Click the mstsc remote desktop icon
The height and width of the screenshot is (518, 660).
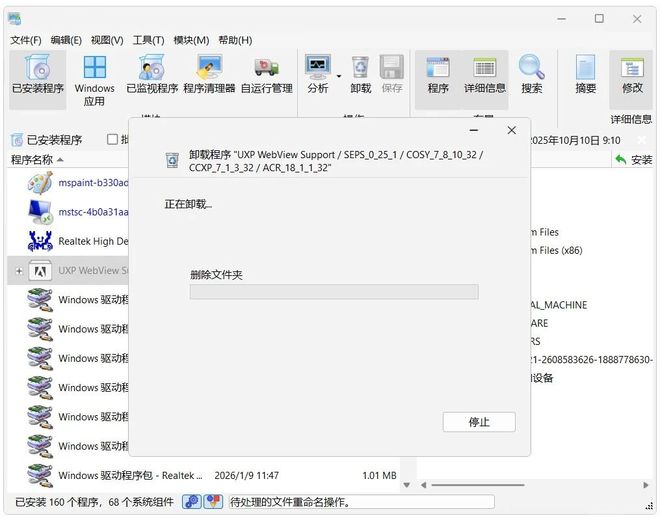[40, 212]
